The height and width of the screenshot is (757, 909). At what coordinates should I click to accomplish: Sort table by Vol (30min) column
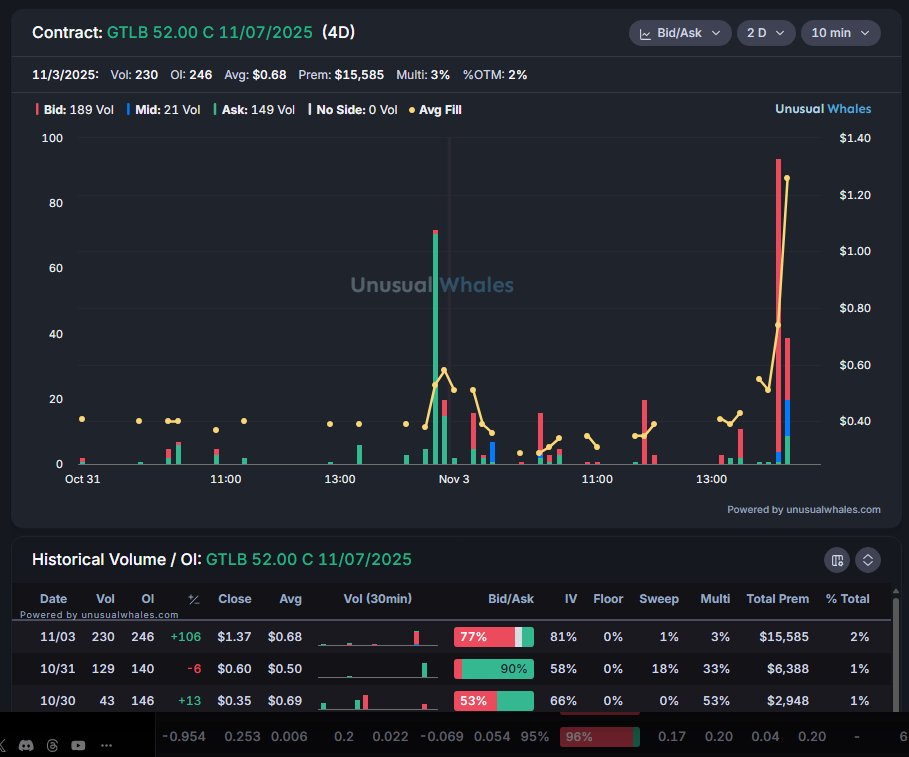[377, 599]
